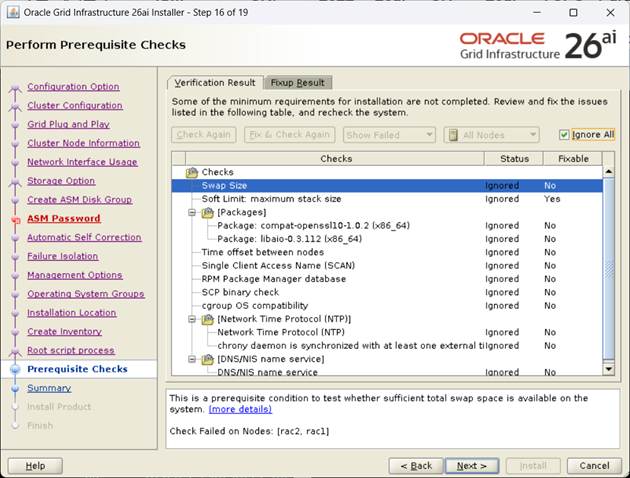The image size is (630, 478).
Task: Go to Automatic Self Correction step
Action: click(84, 238)
